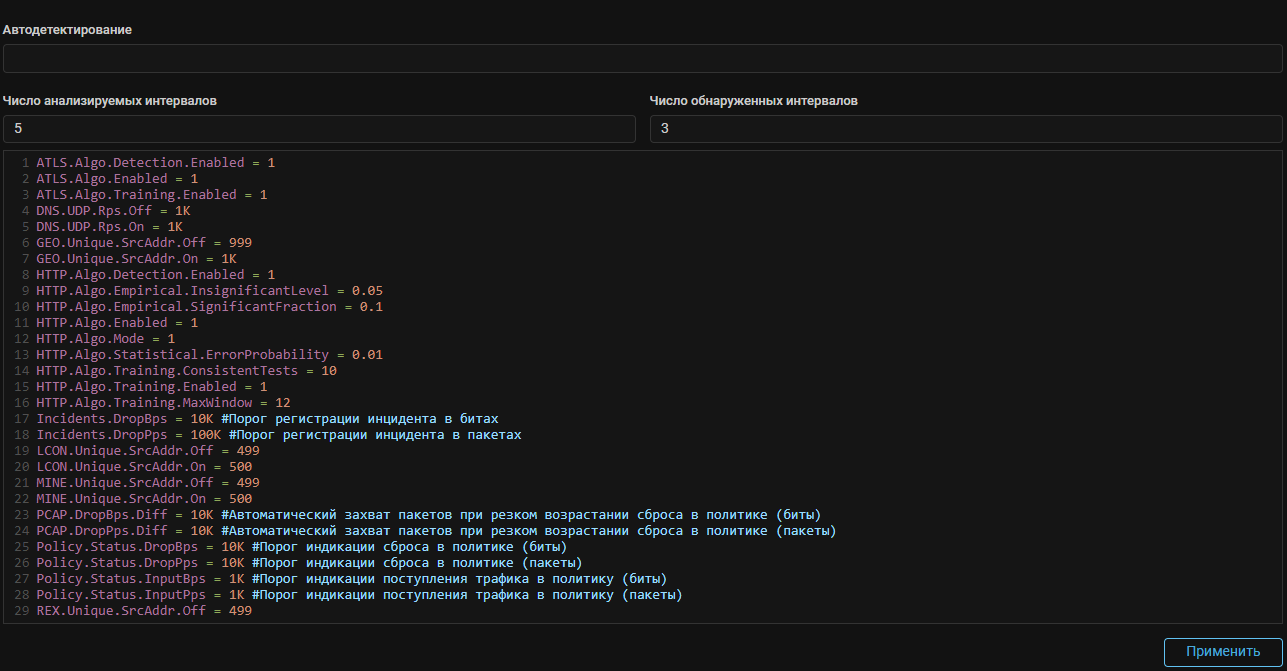Focus the Автодетектирование input field
This screenshot has width=1287, height=671.
[x=642, y=59]
